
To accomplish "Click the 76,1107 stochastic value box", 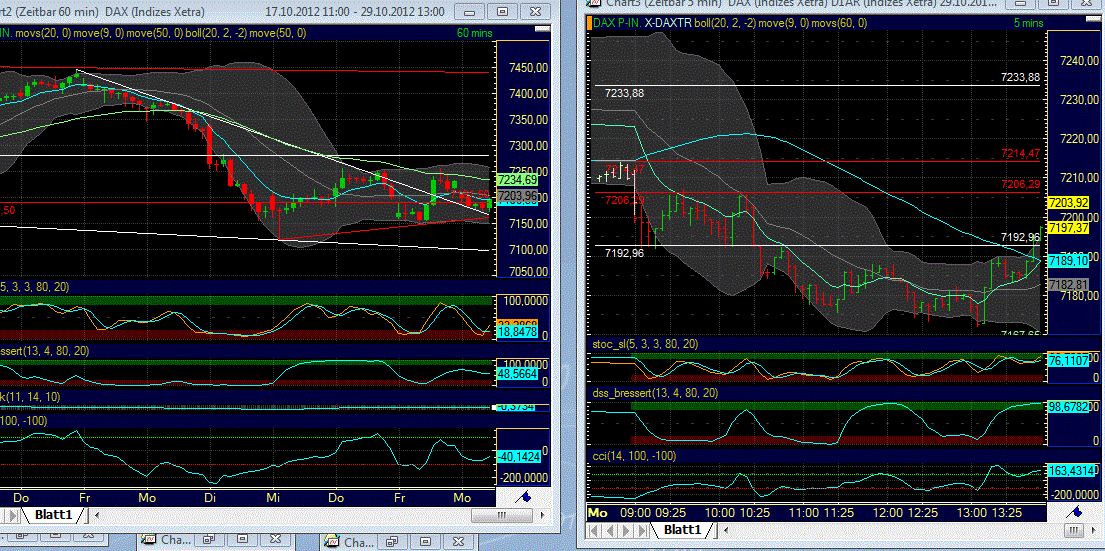I will coord(1070,359).
